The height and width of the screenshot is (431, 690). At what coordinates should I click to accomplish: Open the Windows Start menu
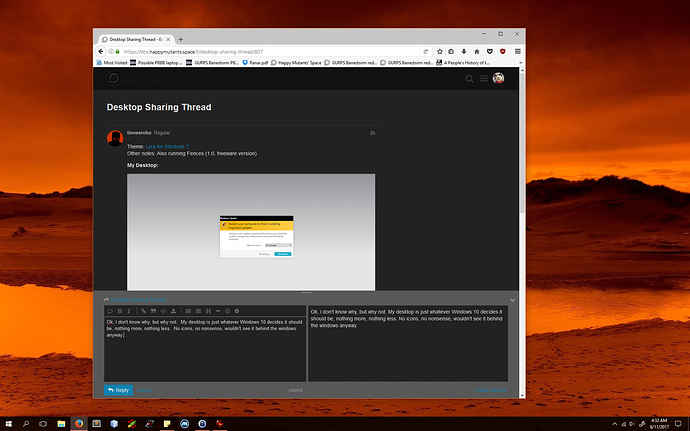(8, 424)
